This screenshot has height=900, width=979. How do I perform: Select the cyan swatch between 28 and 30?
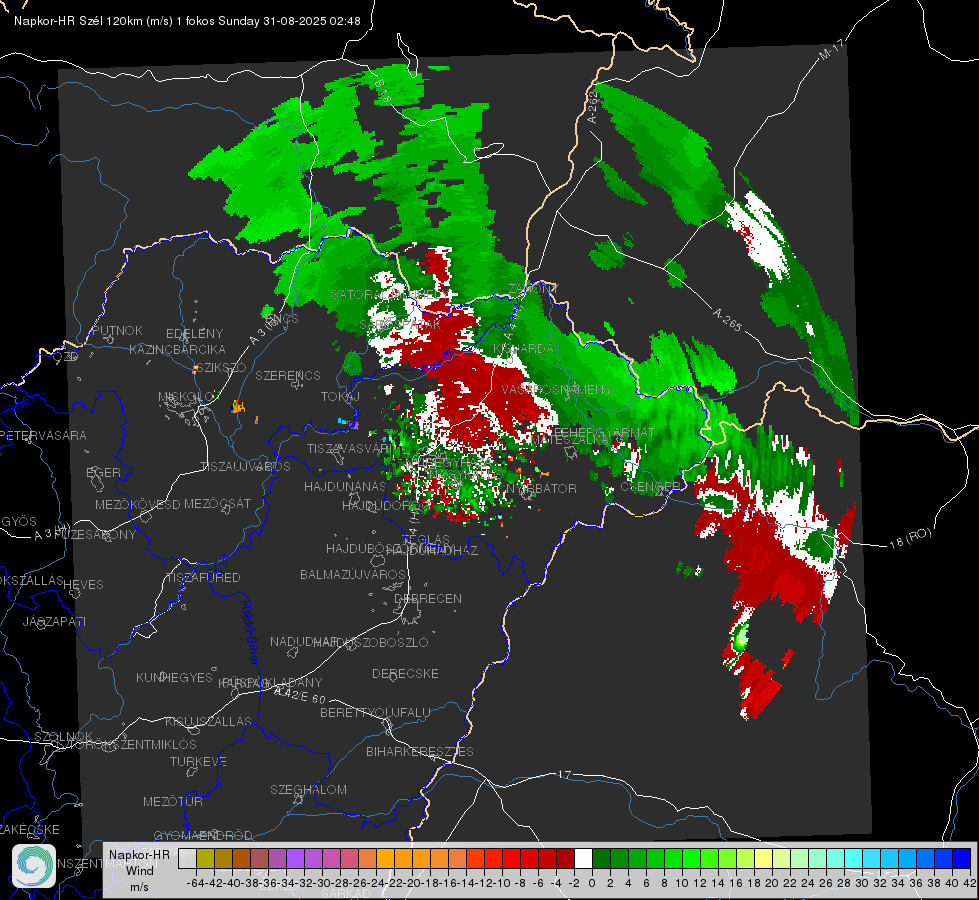854,858
